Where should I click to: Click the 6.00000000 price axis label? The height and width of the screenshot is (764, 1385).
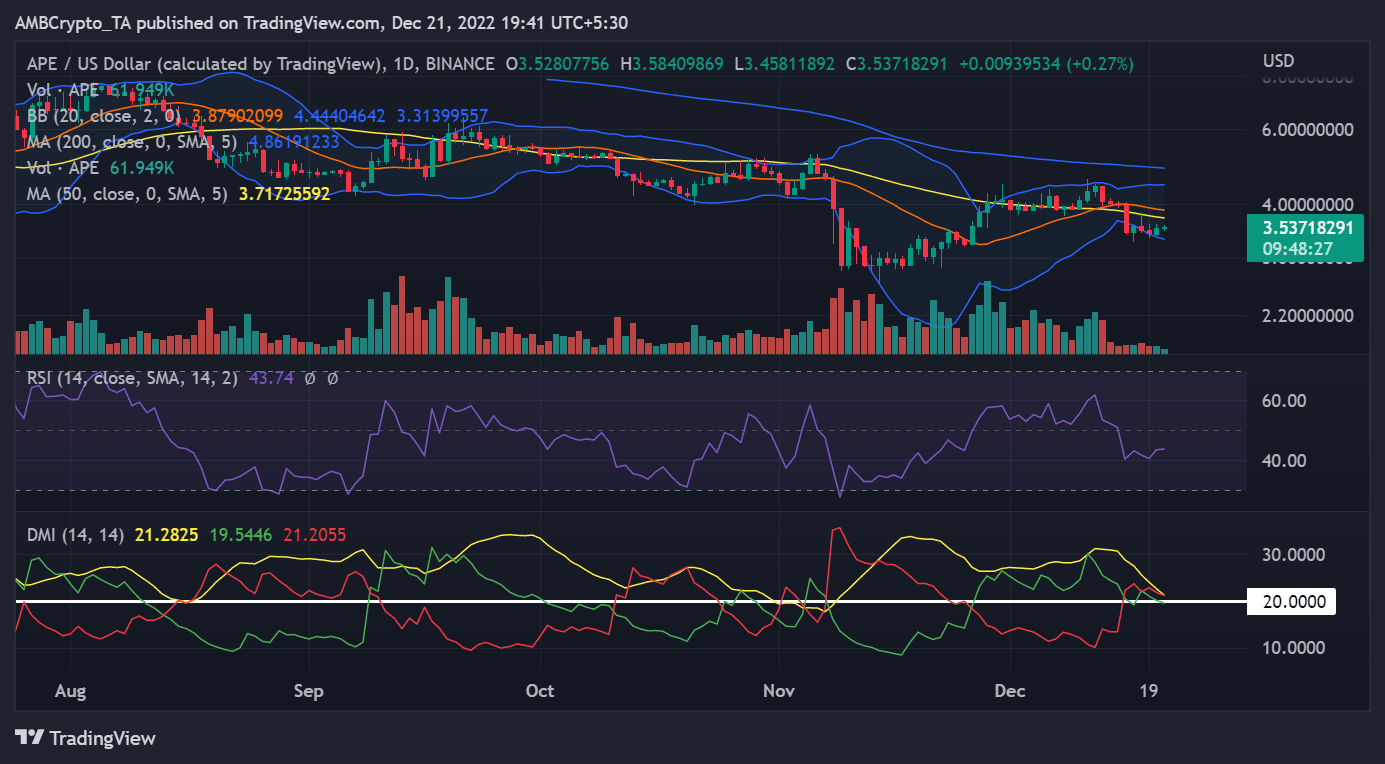click(1306, 130)
